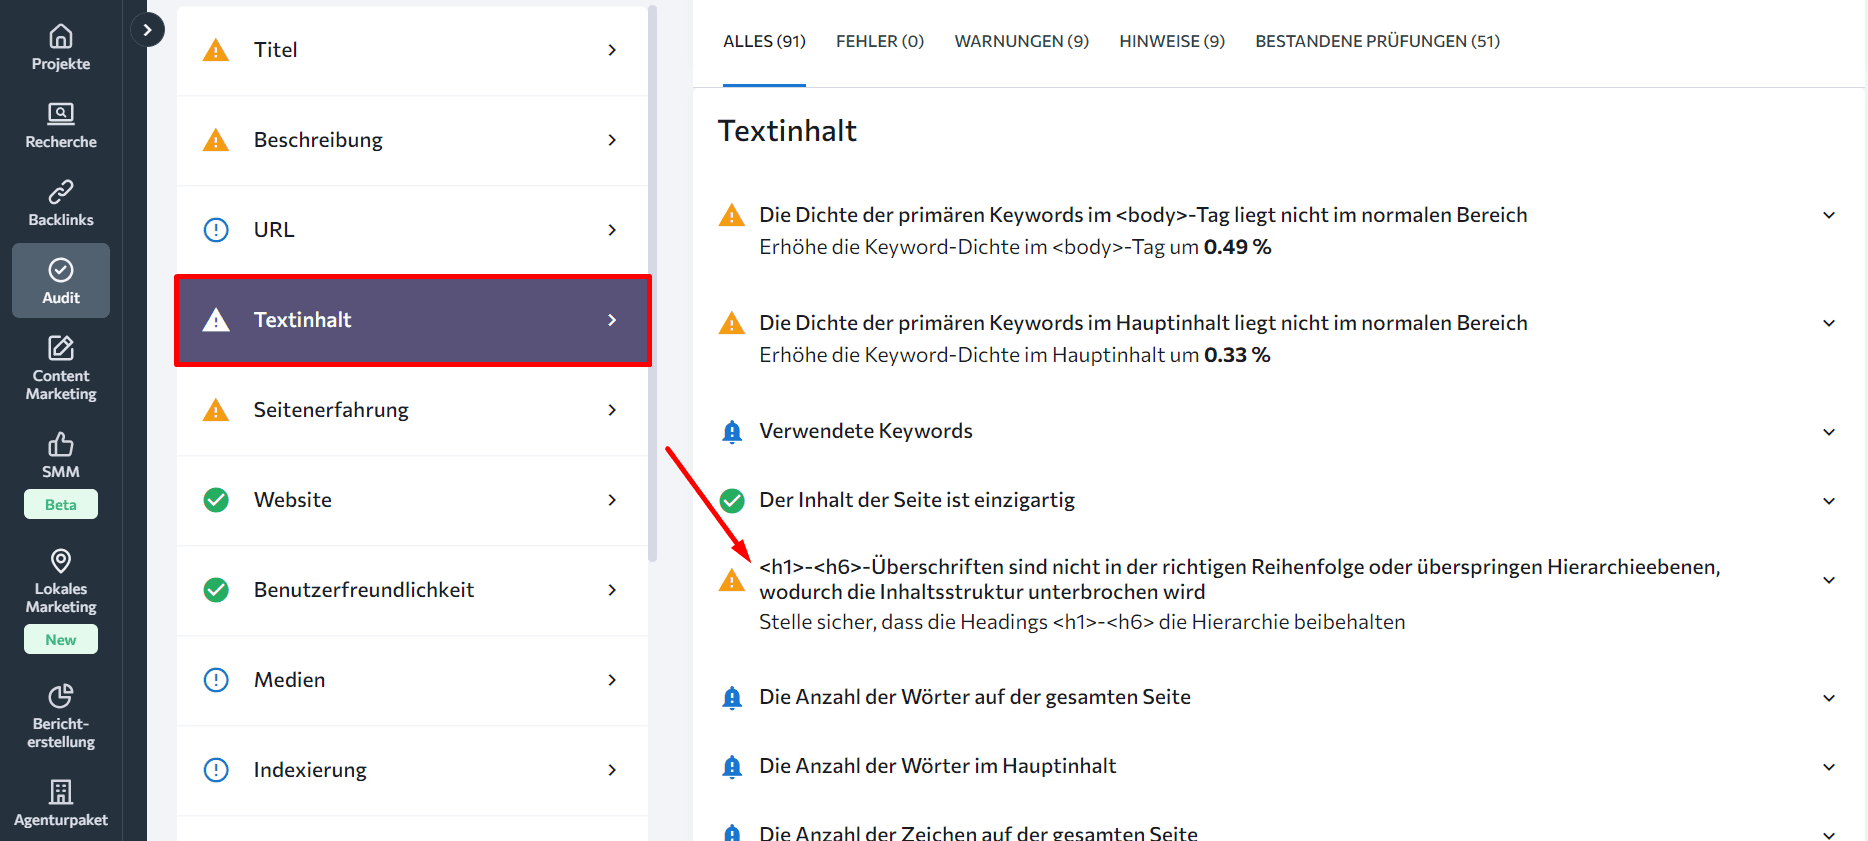The height and width of the screenshot is (841, 1868).
Task: Click bell icon beside Verwendete Keywords
Action: (x=732, y=432)
